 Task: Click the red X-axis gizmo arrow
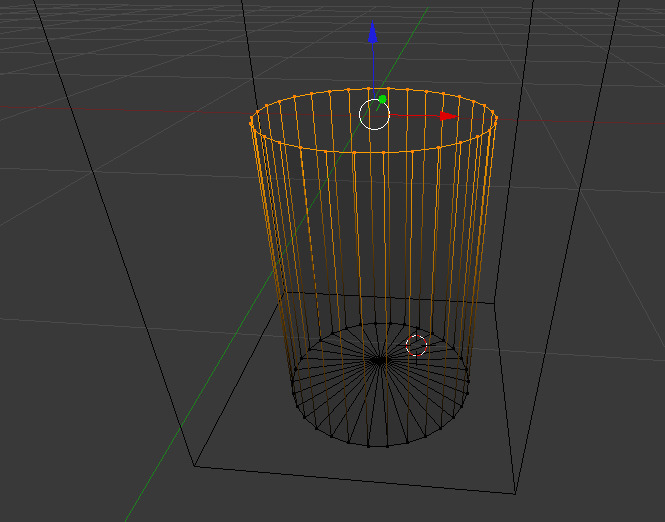(449, 116)
